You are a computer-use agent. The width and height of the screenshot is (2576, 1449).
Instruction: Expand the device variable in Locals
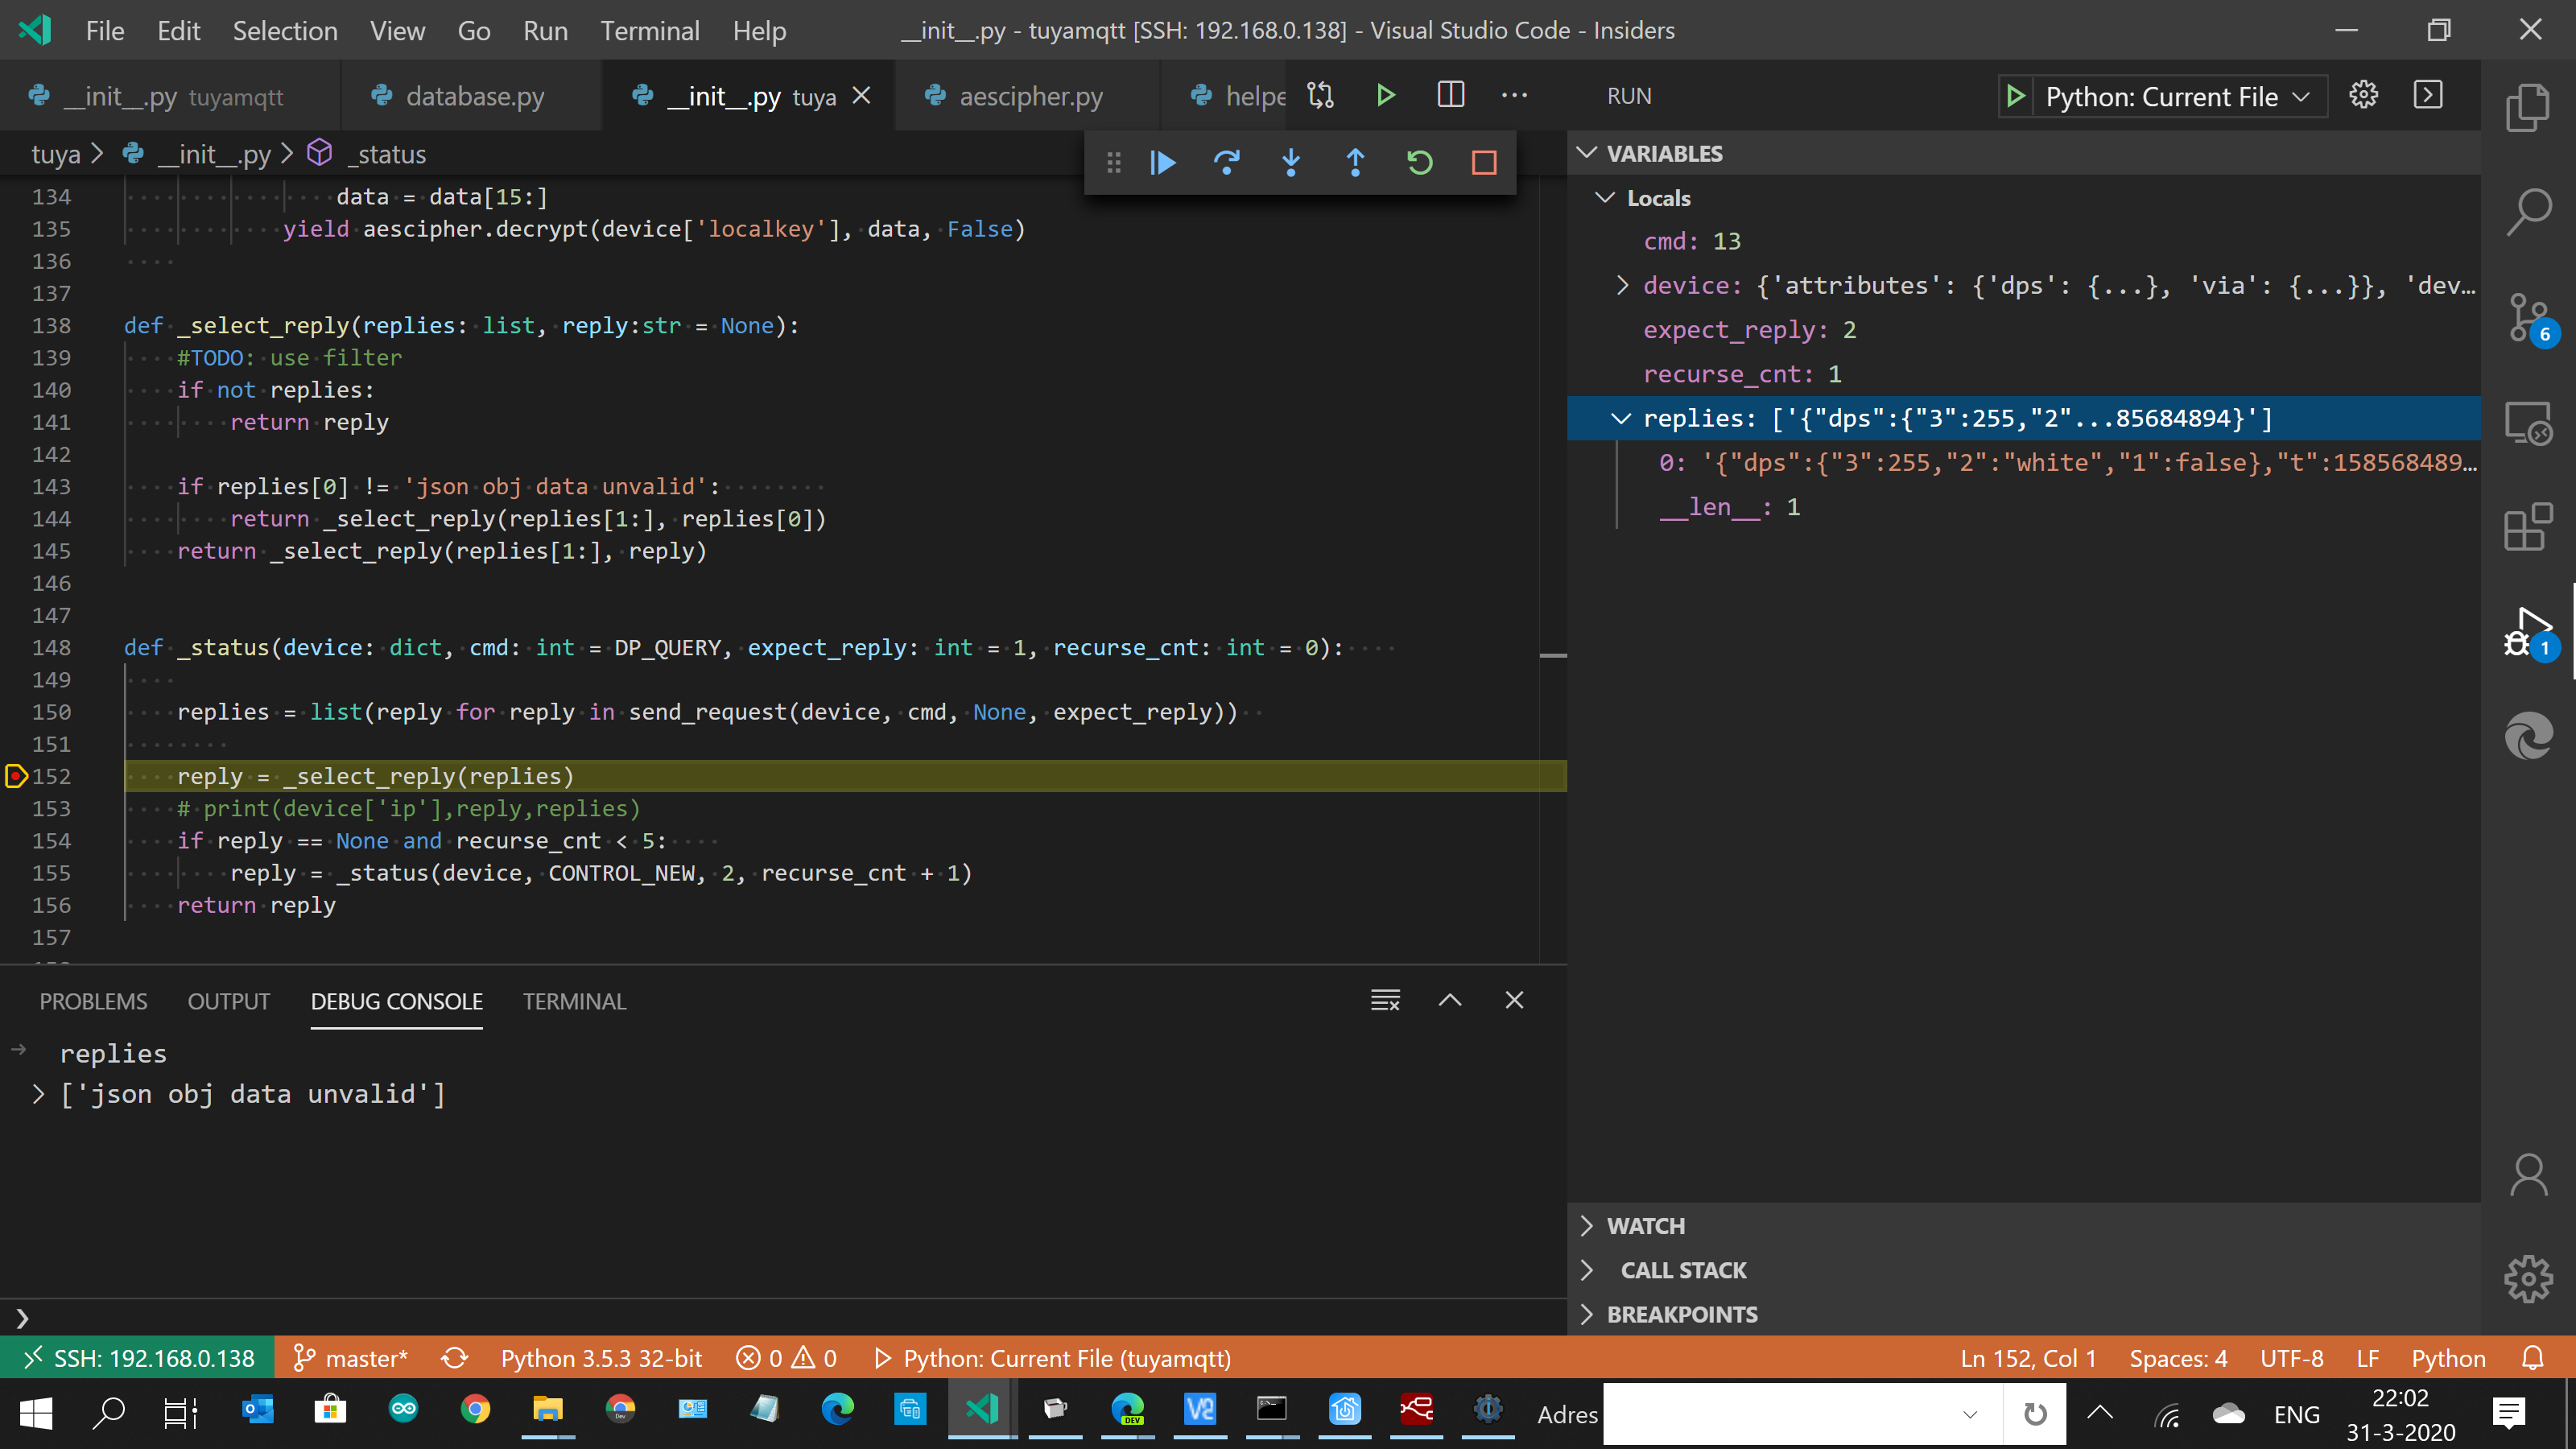click(x=1622, y=285)
